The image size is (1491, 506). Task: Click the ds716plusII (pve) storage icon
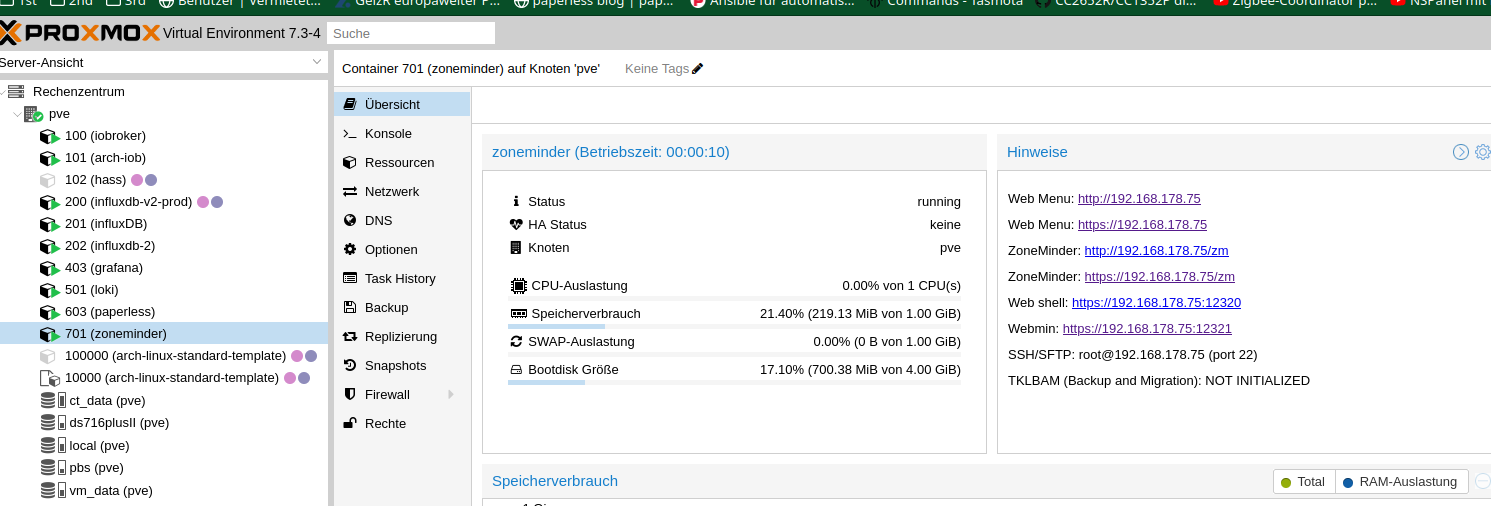click(x=53, y=422)
